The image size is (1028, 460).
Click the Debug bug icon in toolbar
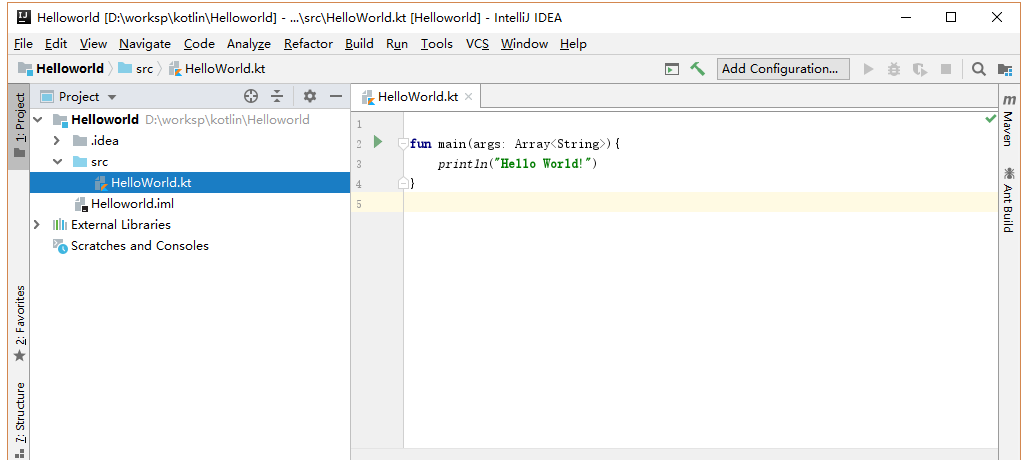point(894,69)
